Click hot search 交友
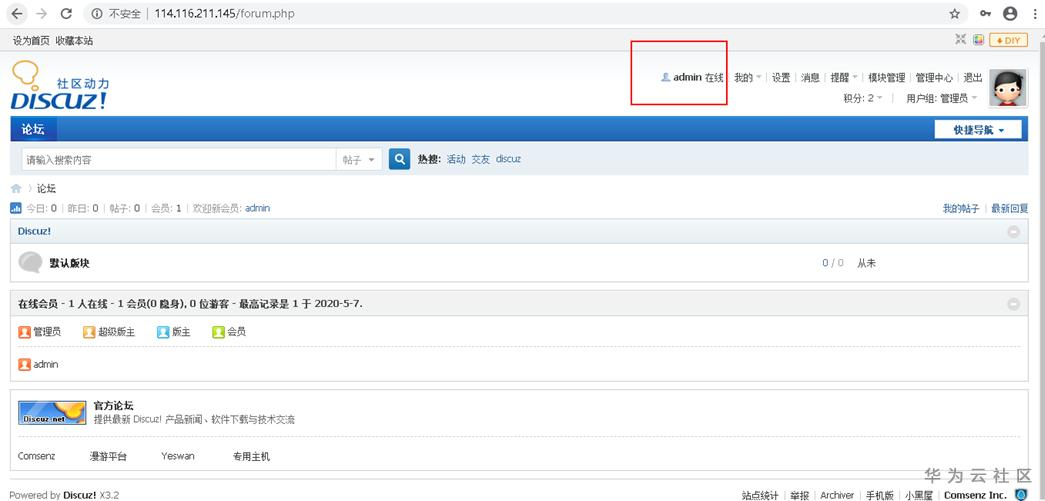This screenshot has height=501, width=1045. click(481, 159)
